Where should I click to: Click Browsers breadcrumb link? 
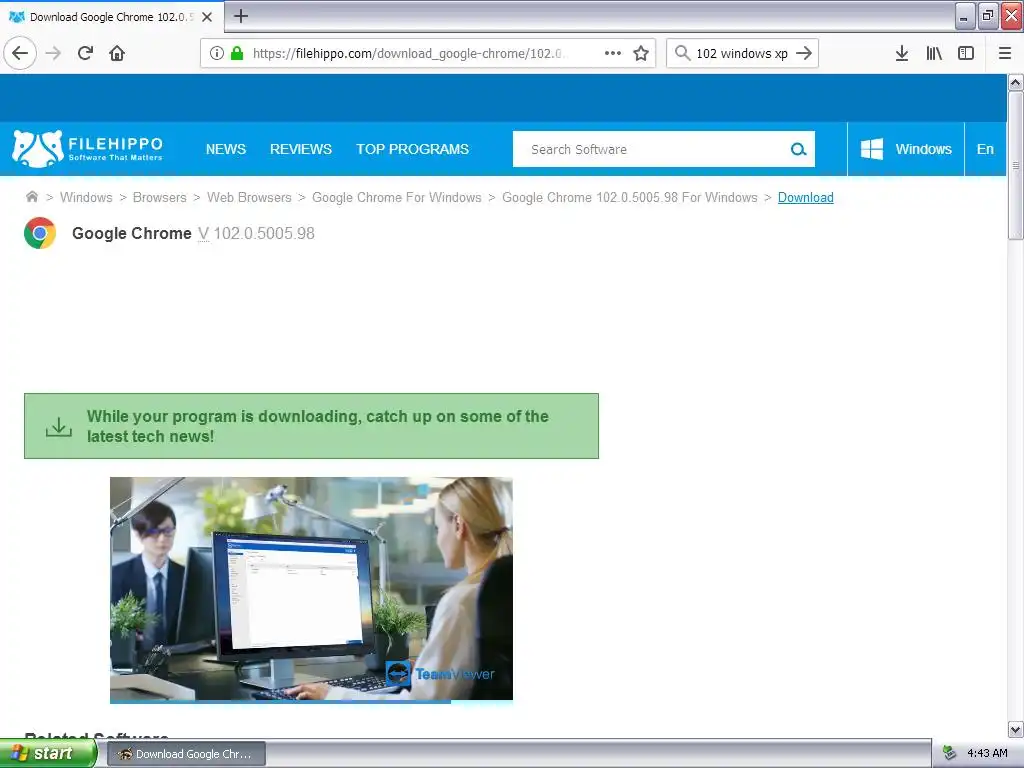[x=159, y=197]
